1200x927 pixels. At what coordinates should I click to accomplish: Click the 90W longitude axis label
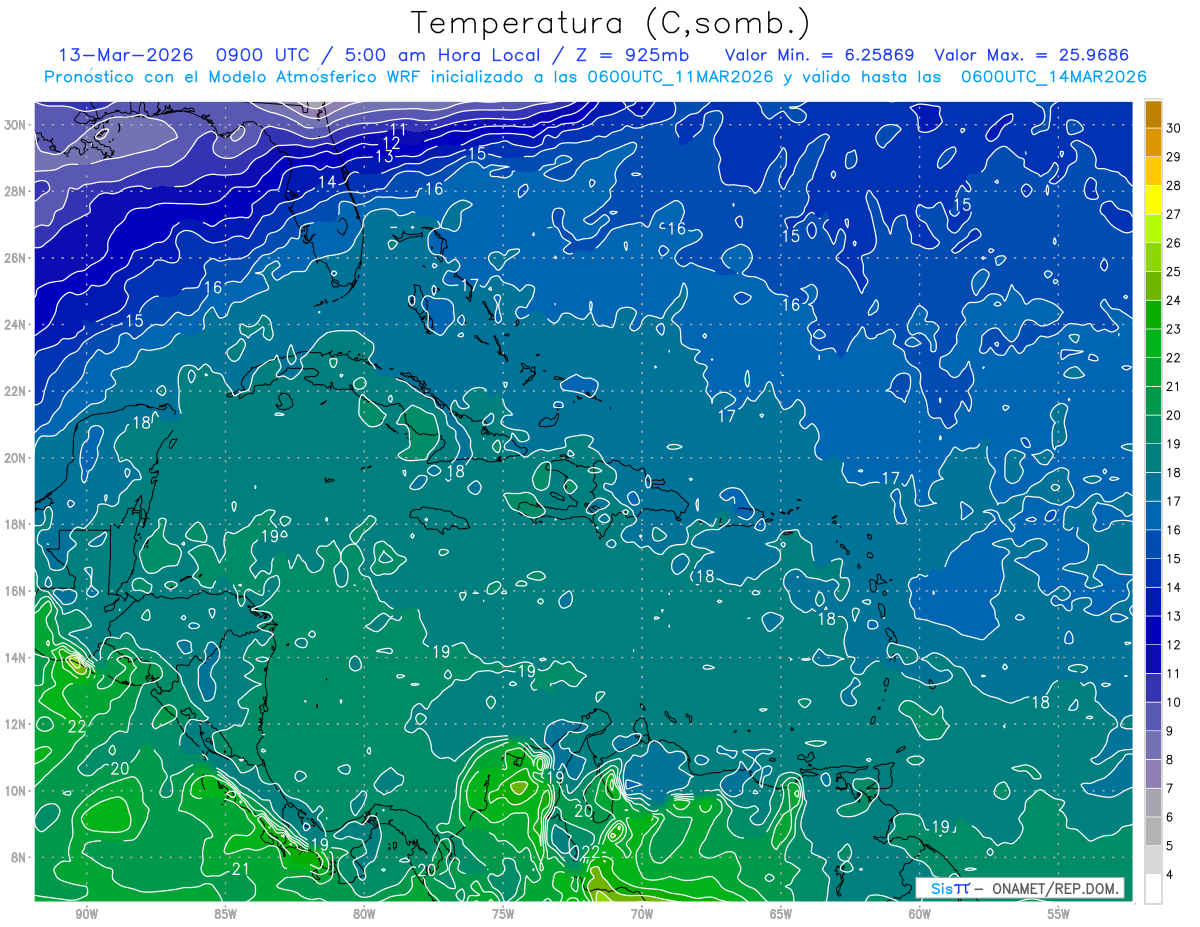[x=87, y=914]
